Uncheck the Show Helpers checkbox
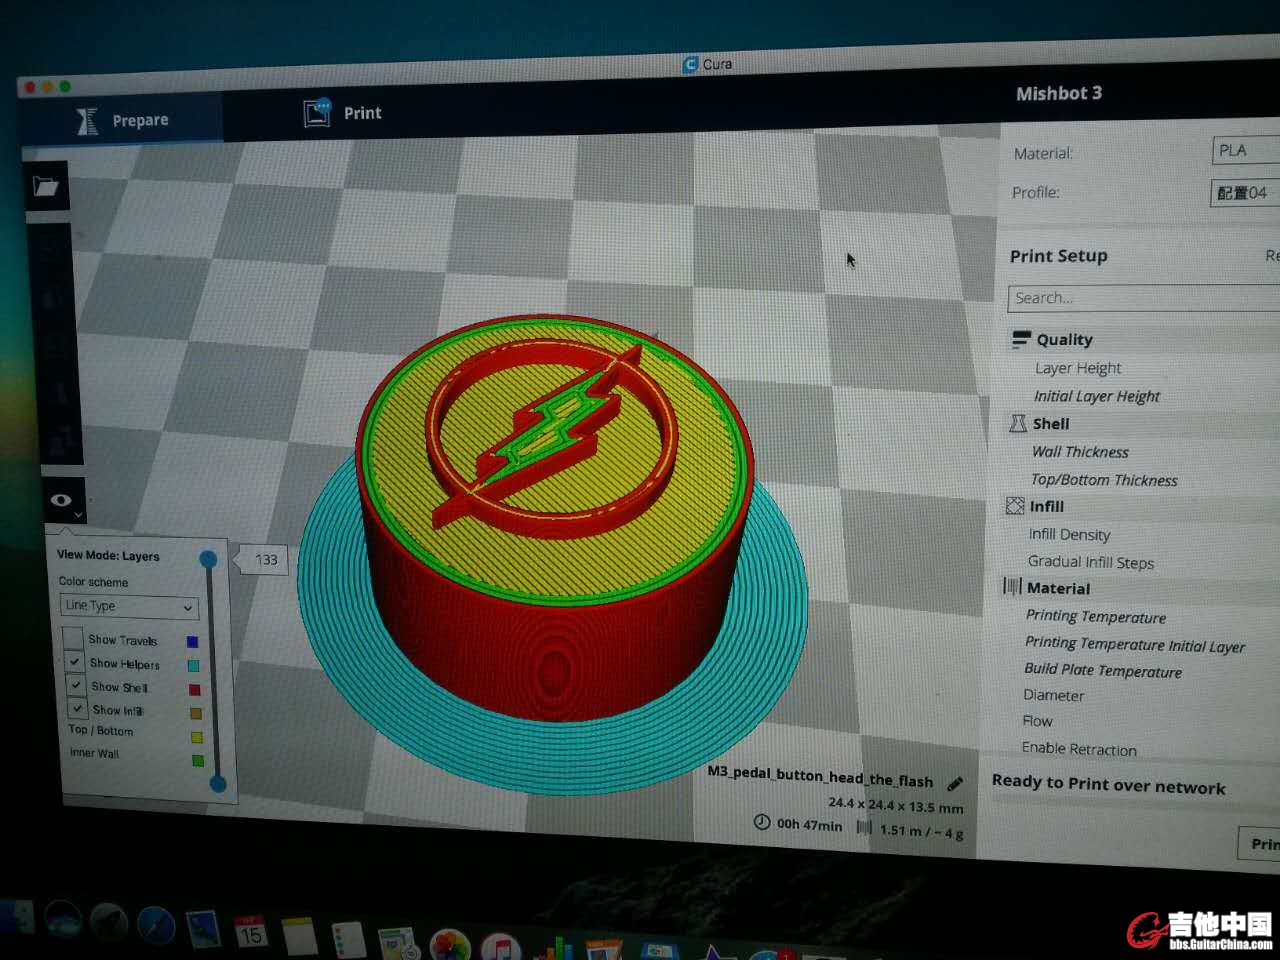 point(75,661)
